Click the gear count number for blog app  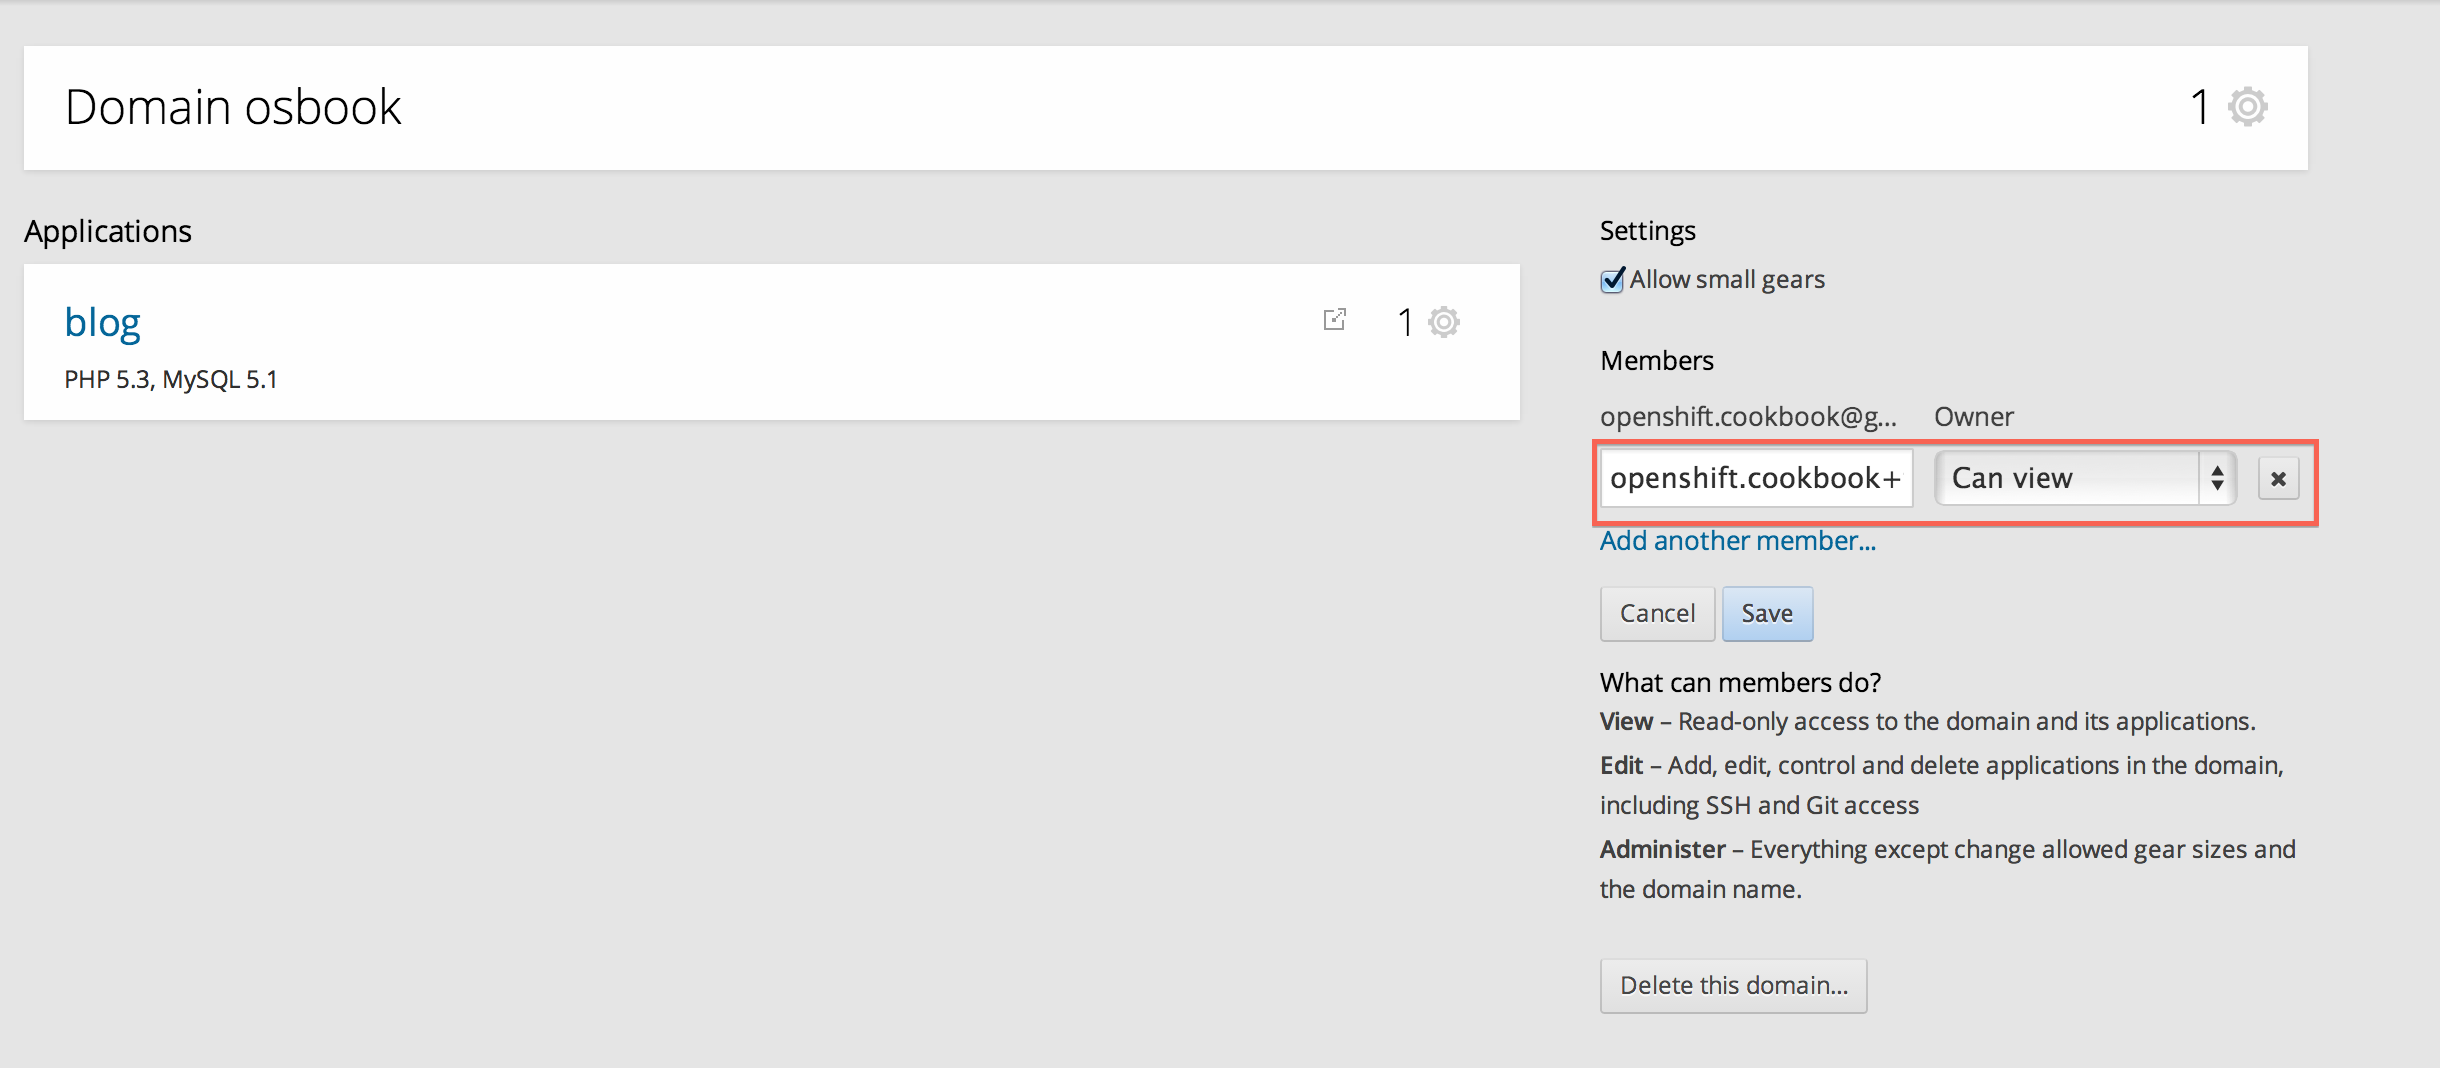1405,322
